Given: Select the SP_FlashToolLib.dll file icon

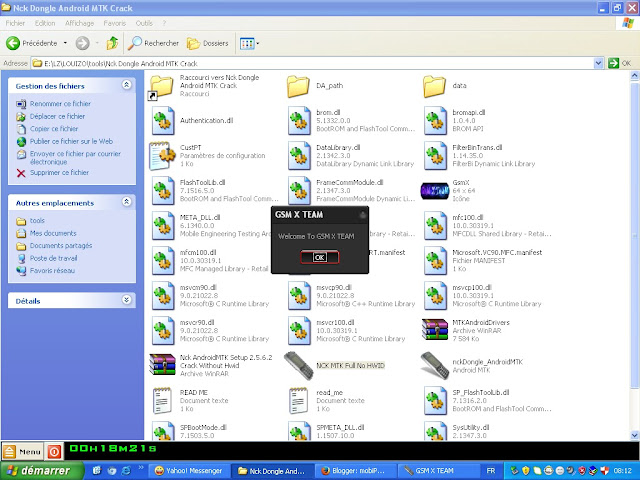Looking at the screenshot, I should click(436, 400).
